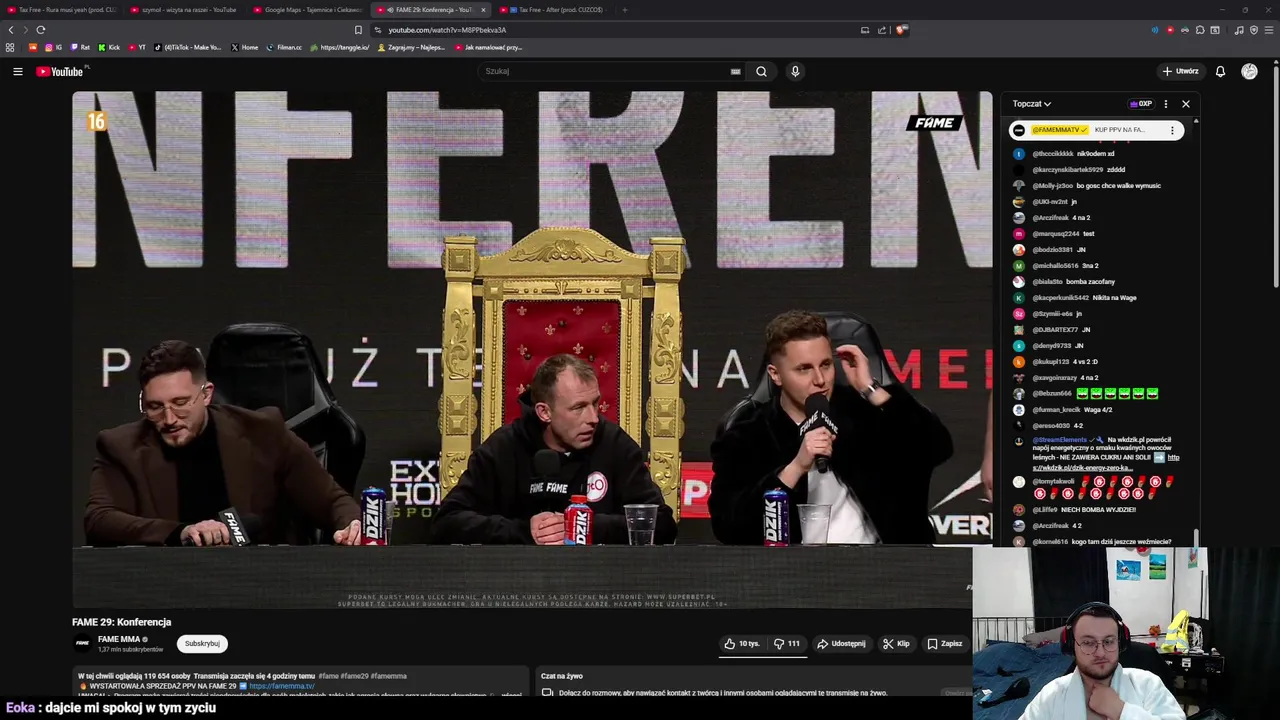Dislike the video (111)
Screen dimensions: 1280x720
(787, 644)
